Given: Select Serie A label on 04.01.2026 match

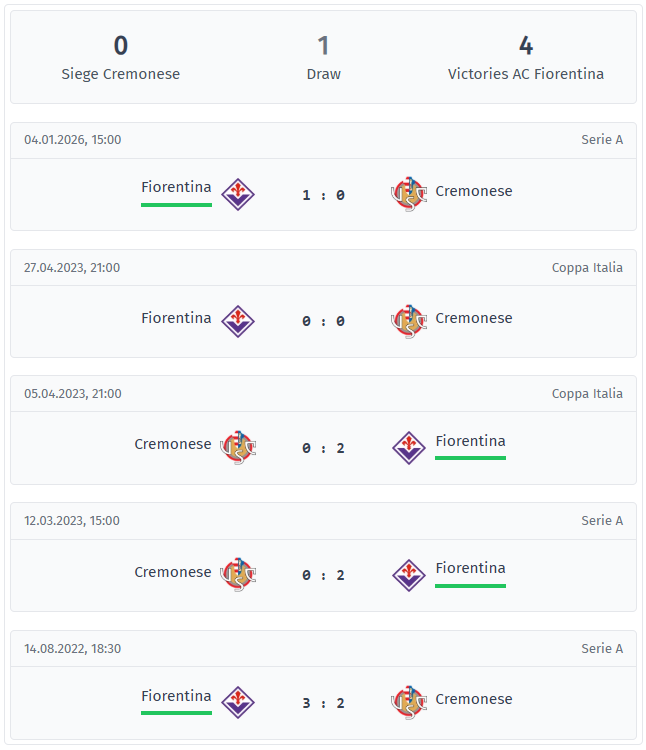Looking at the screenshot, I should pyautogui.click(x=602, y=140).
